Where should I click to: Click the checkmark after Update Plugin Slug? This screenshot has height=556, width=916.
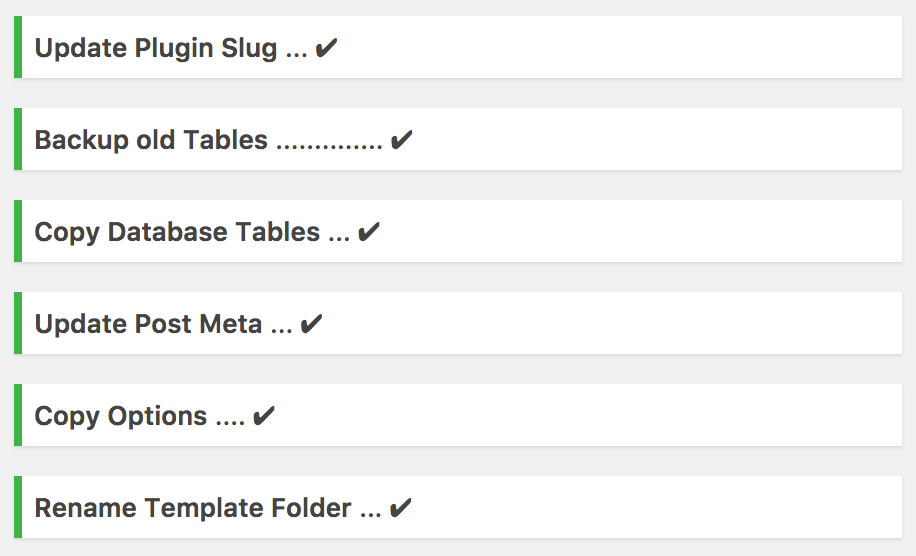[x=326, y=48]
